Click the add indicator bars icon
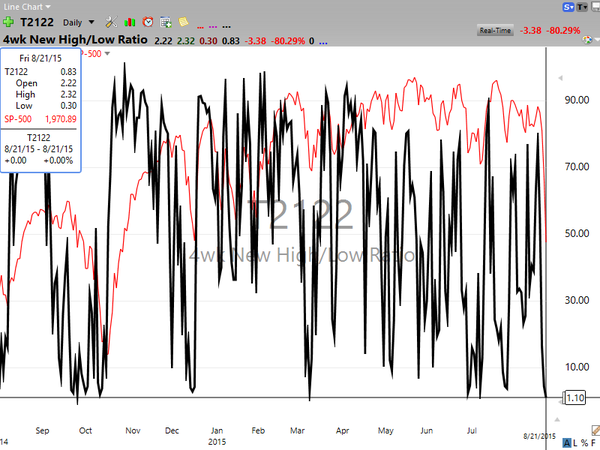This screenshot has width=600, height=450. coord(130,22)
